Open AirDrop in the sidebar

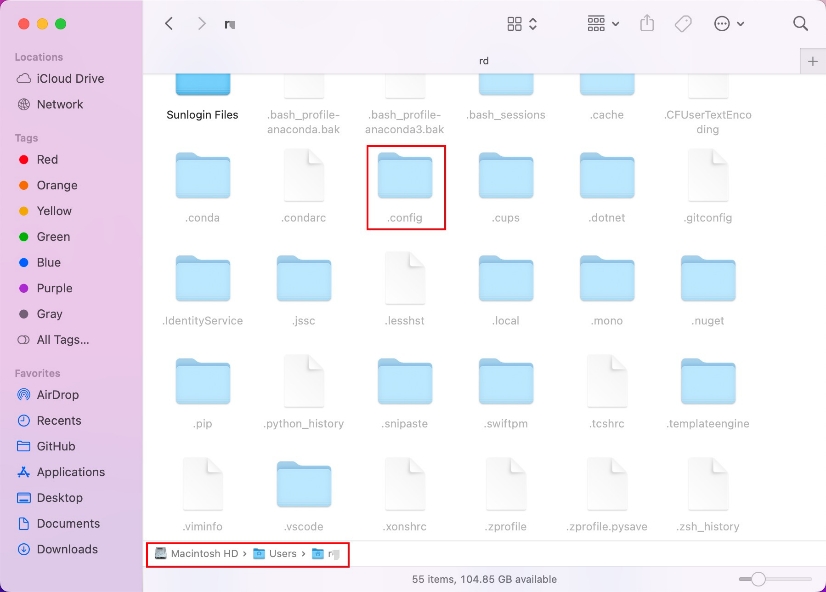pyautogui.click(x=57, y=395)
